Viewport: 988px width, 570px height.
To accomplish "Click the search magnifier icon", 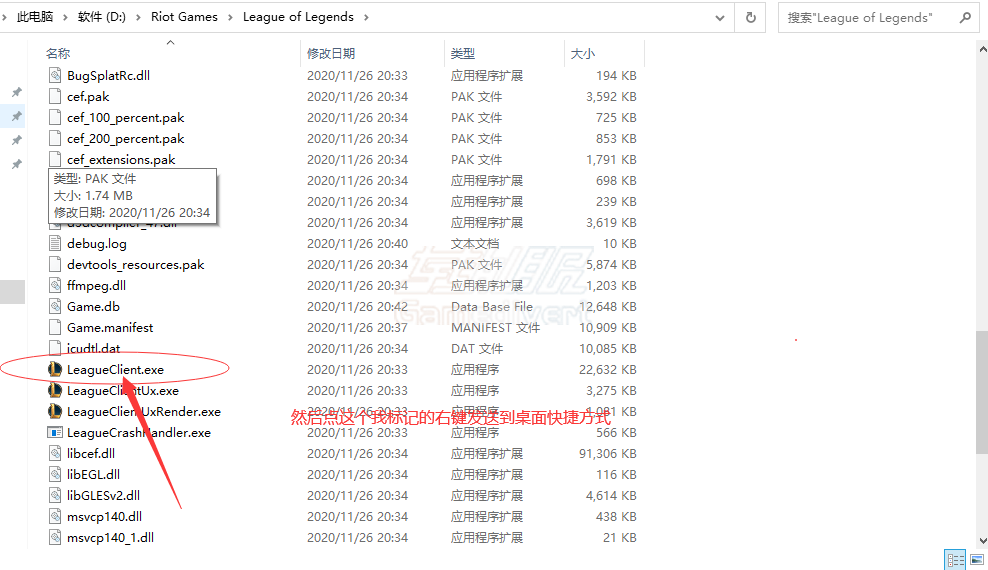I will click(965, 18).
